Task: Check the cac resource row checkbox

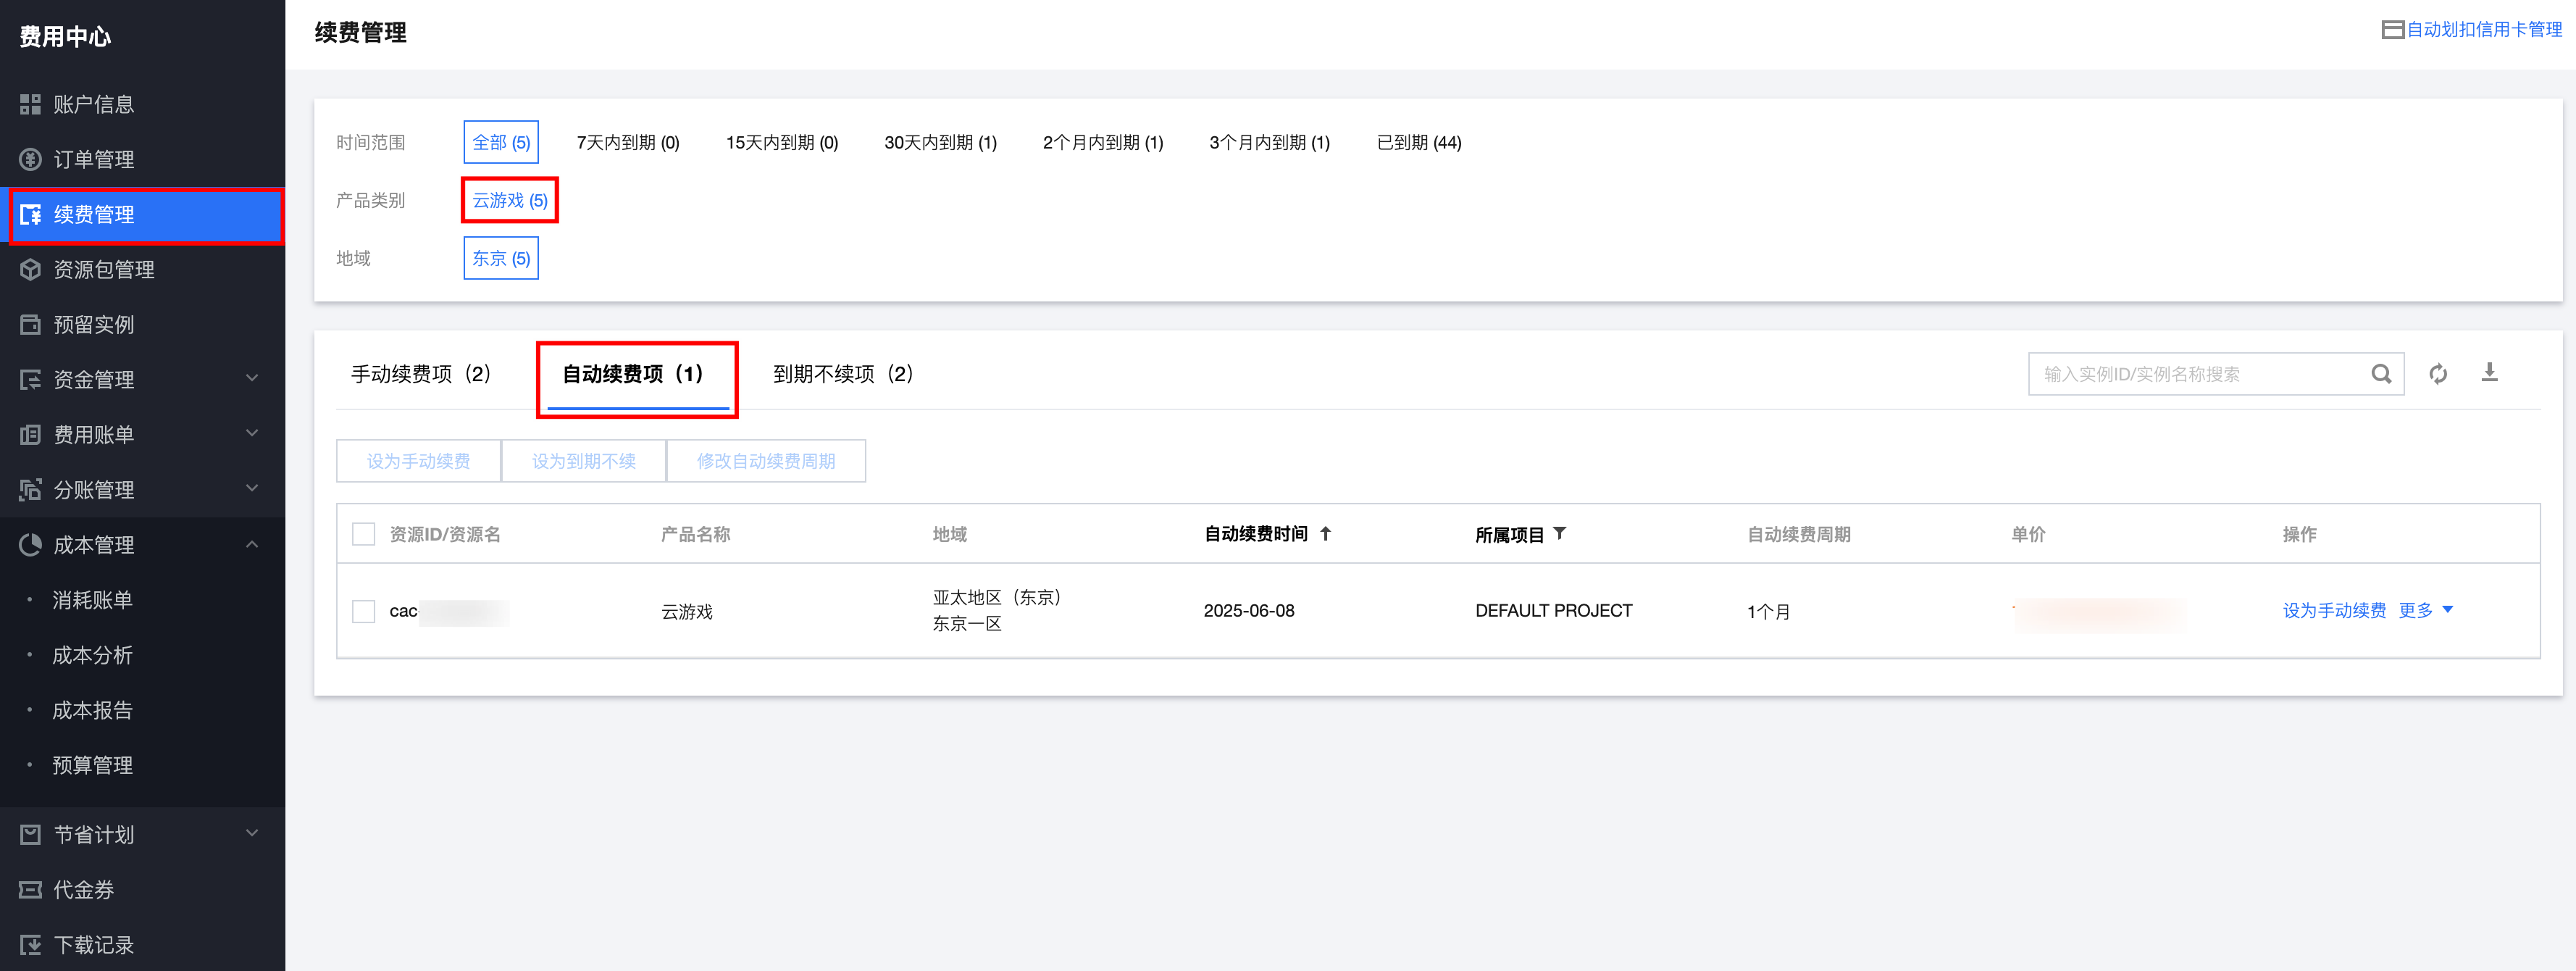Action: pyautogui.click(x=364, y=611)
